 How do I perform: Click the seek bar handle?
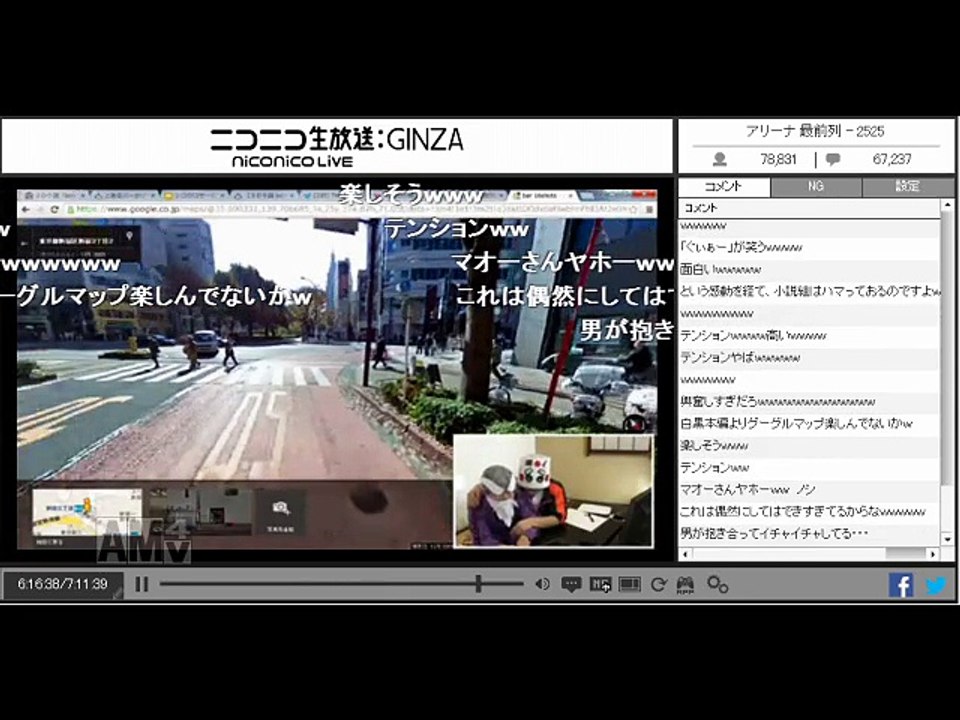pyautogui.click(x=478, y=584)
